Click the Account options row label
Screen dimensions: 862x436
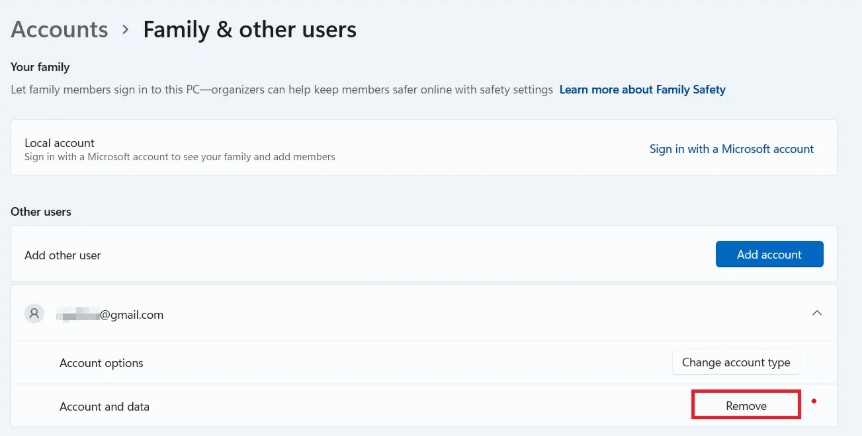pos(101,363)
